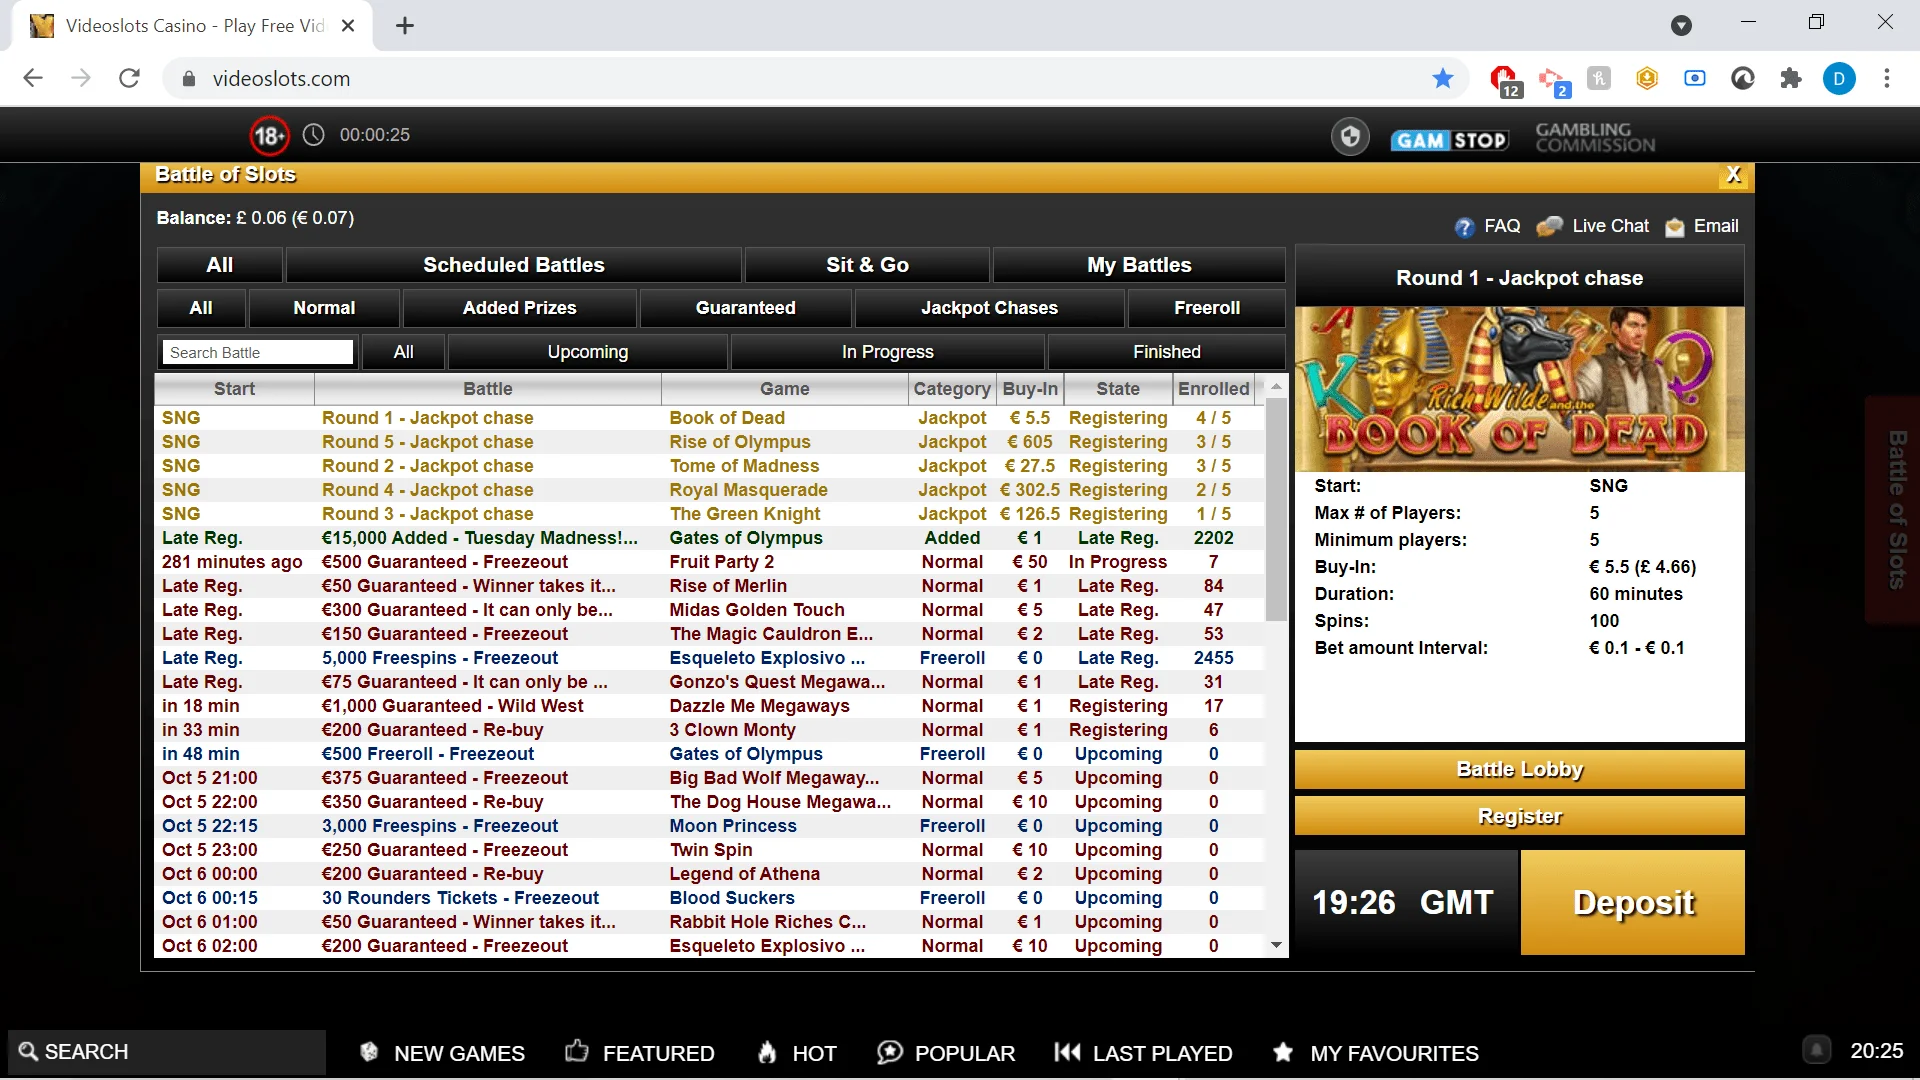Click the battle list scrollbar thumb

pyautogui.click(x=1276, y=510)
